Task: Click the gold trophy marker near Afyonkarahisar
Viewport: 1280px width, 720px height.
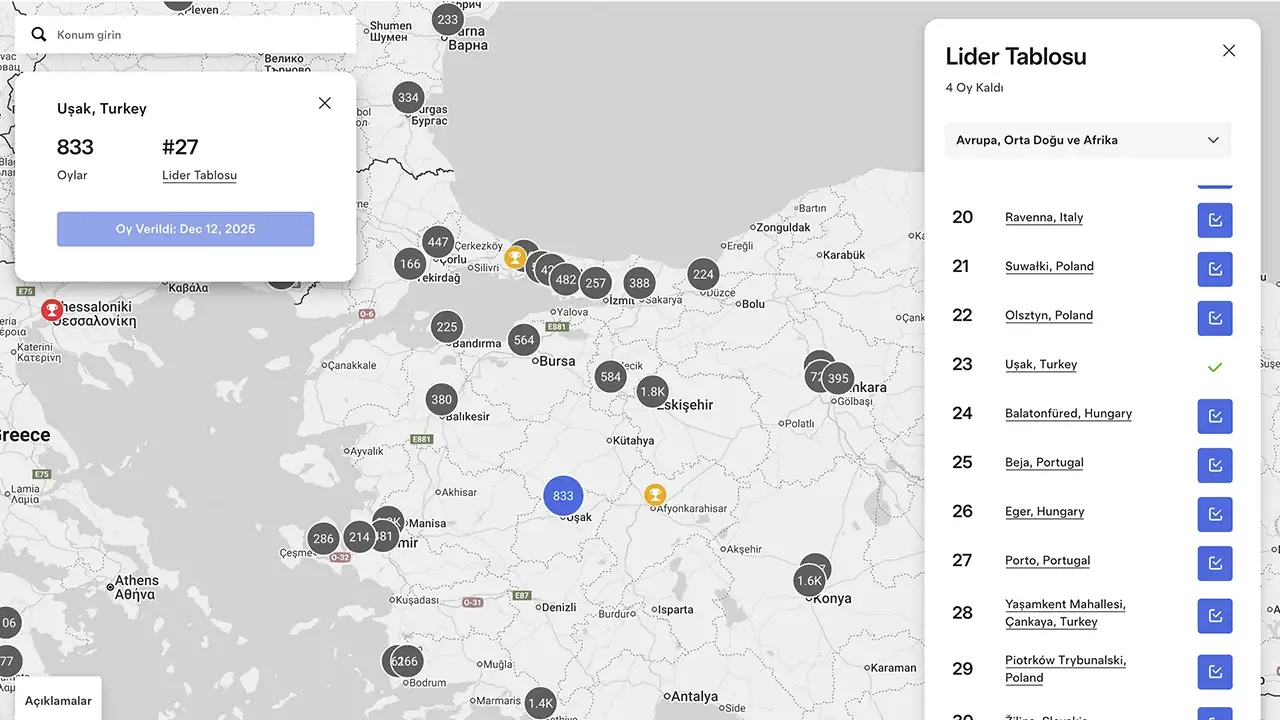Action: click(654, 495)
